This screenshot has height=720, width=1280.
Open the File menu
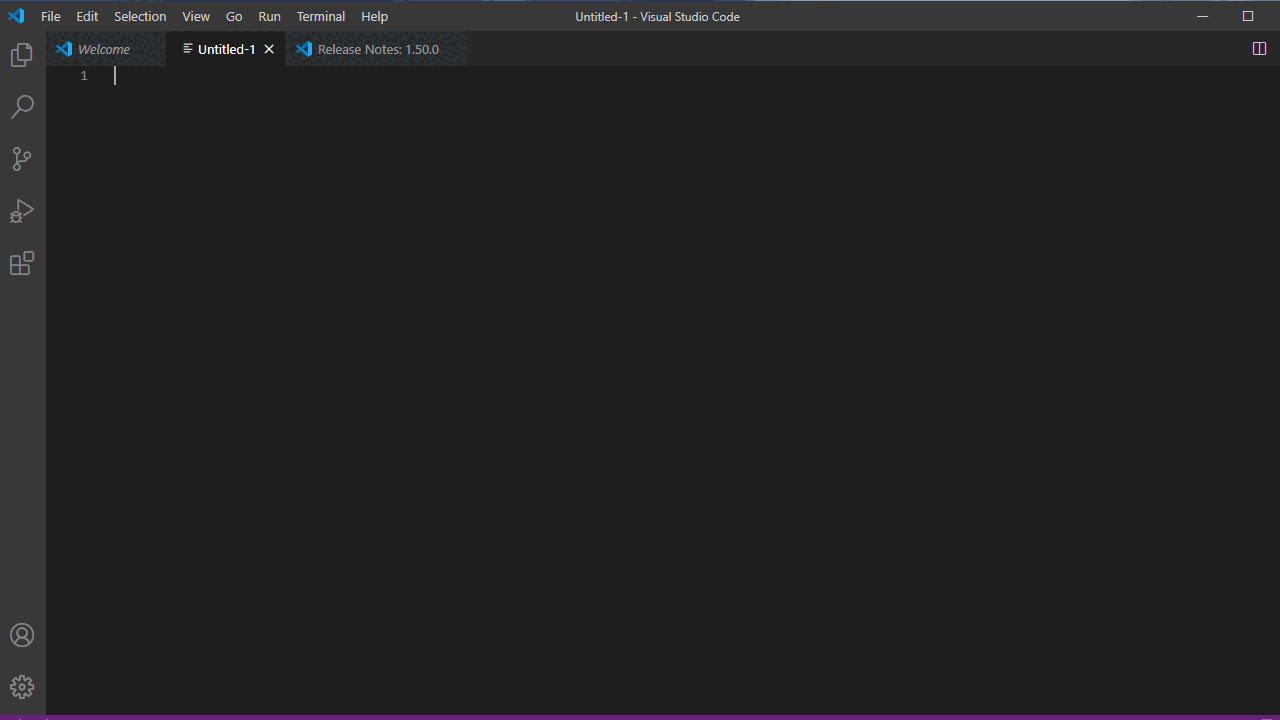tap(51, 16)
